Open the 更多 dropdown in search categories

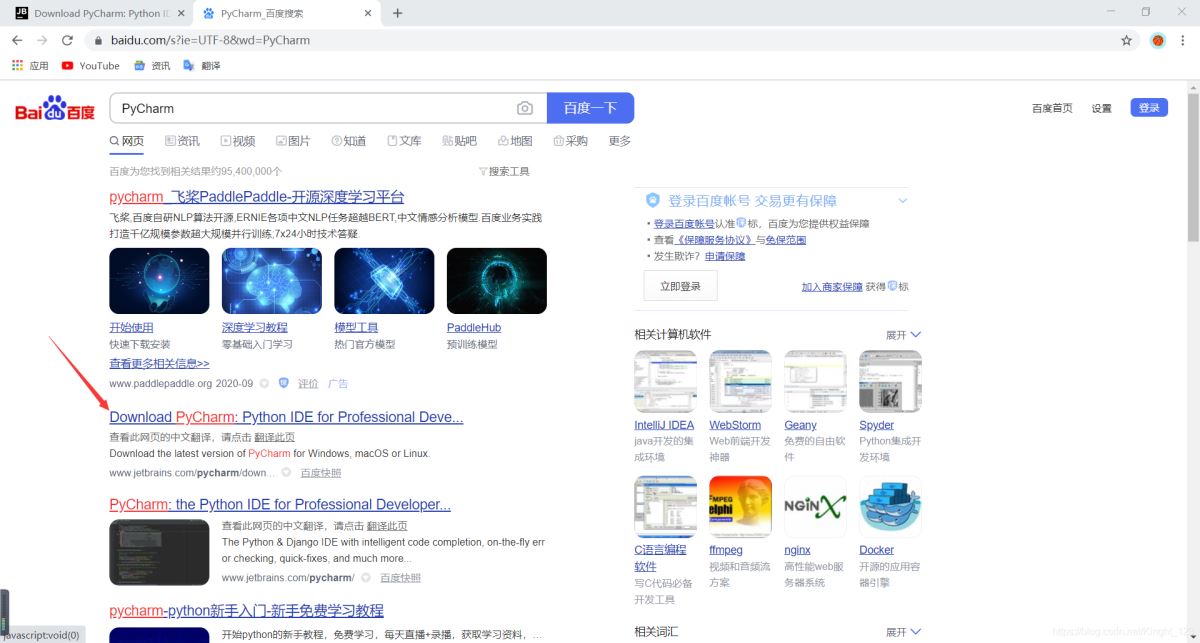coord(619,141)
